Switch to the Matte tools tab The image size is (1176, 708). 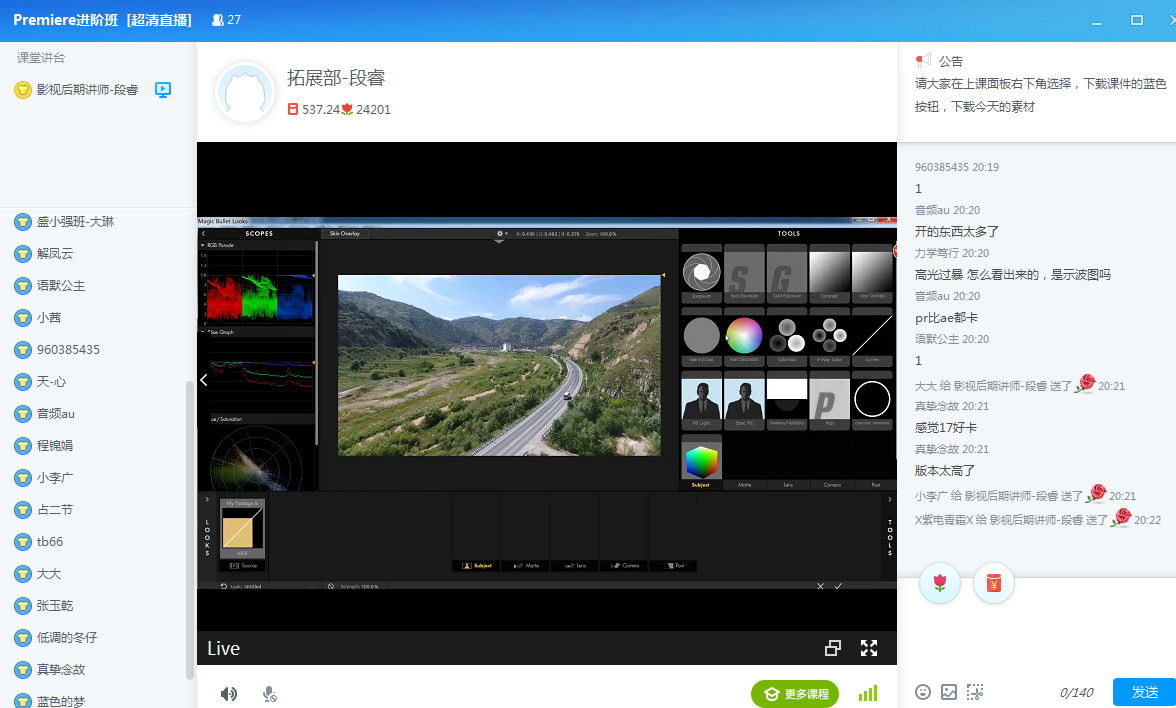744,485
